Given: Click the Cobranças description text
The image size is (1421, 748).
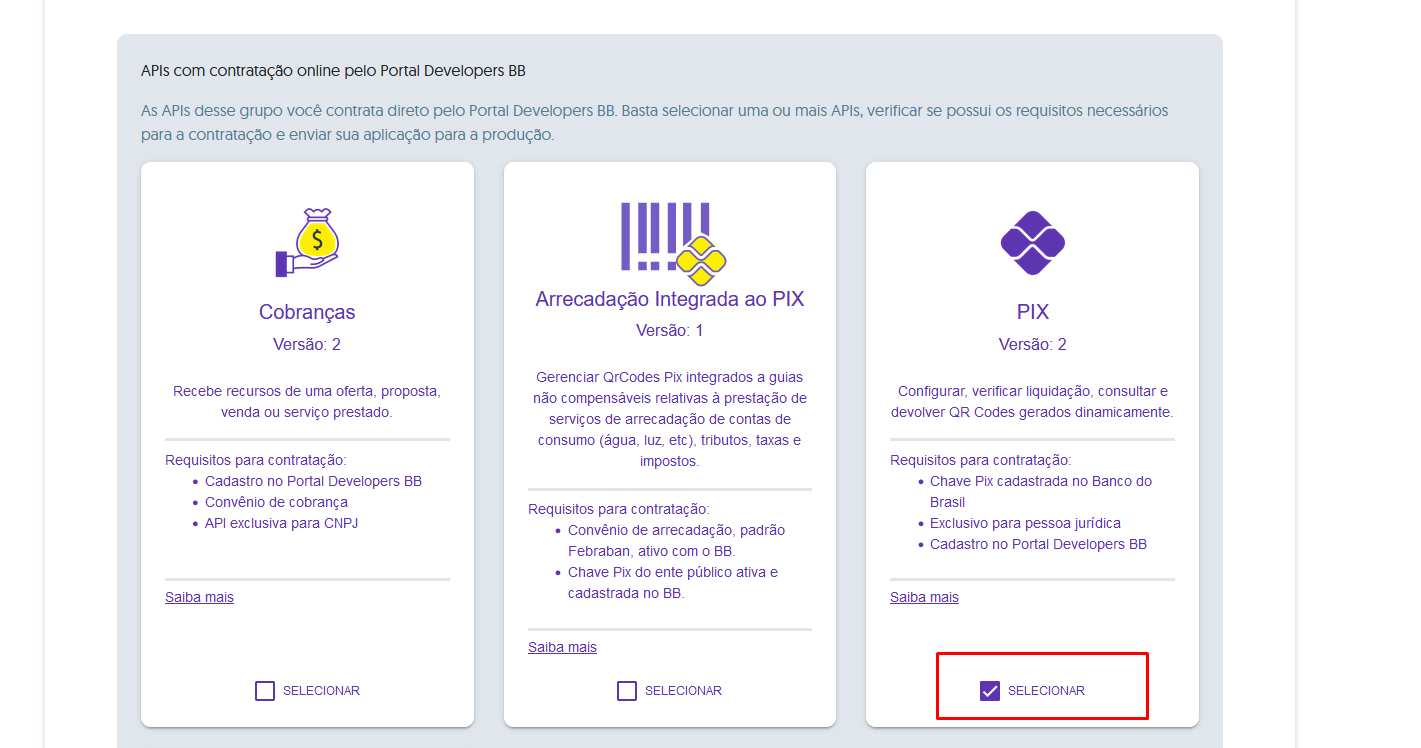Looking at the screenshot, I should 307,401.
